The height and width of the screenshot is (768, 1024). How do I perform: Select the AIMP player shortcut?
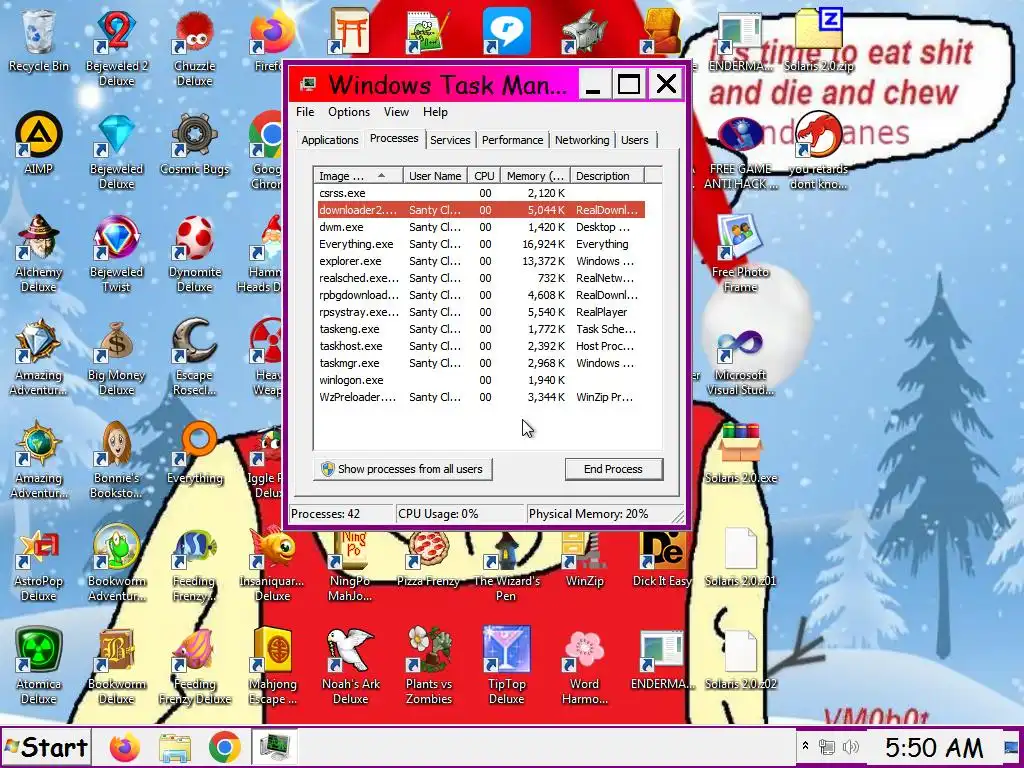pyautogui.click(x=39, y=144)
